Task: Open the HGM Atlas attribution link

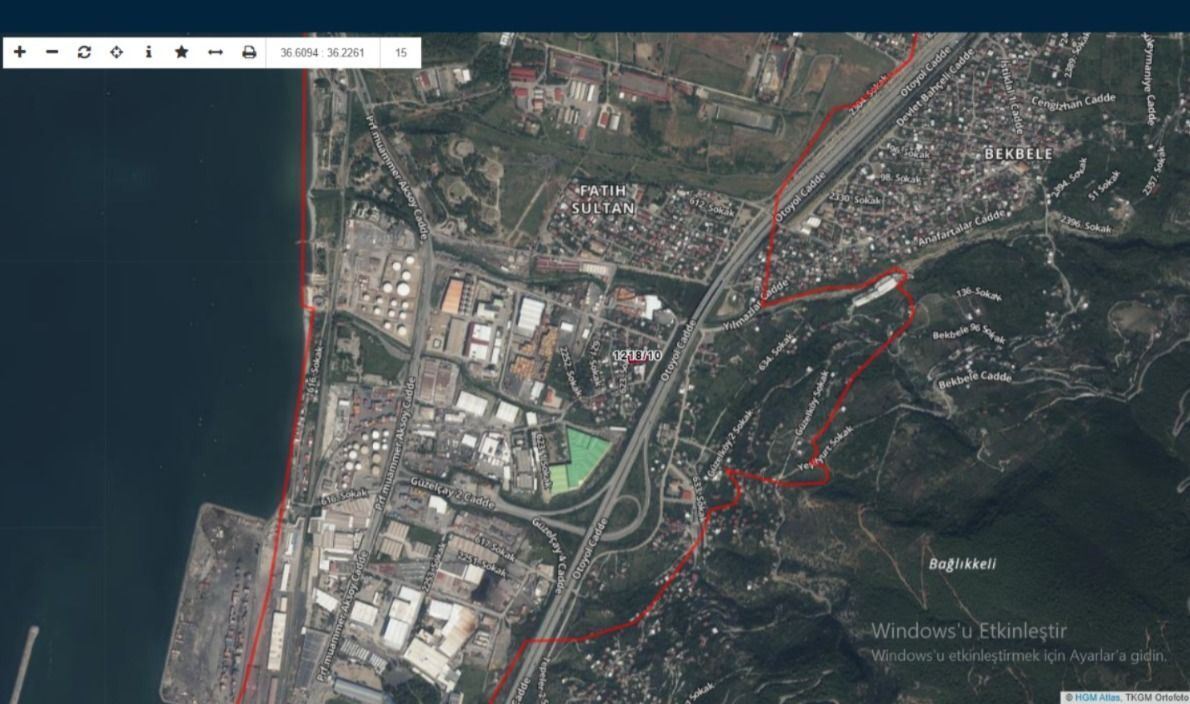Action: (1097, 697)
